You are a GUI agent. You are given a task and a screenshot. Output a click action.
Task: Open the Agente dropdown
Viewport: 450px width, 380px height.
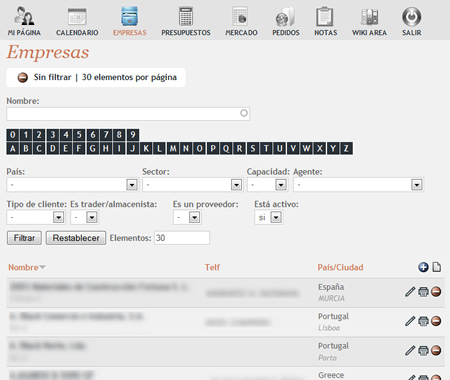[x=417, y=184]
